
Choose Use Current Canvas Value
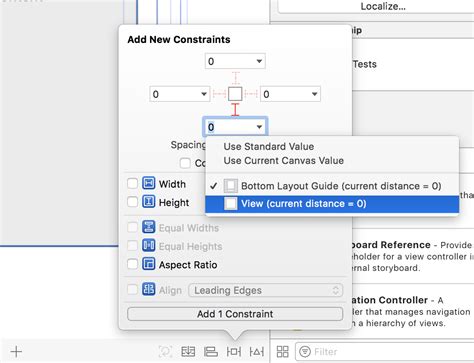coord(284,160)
